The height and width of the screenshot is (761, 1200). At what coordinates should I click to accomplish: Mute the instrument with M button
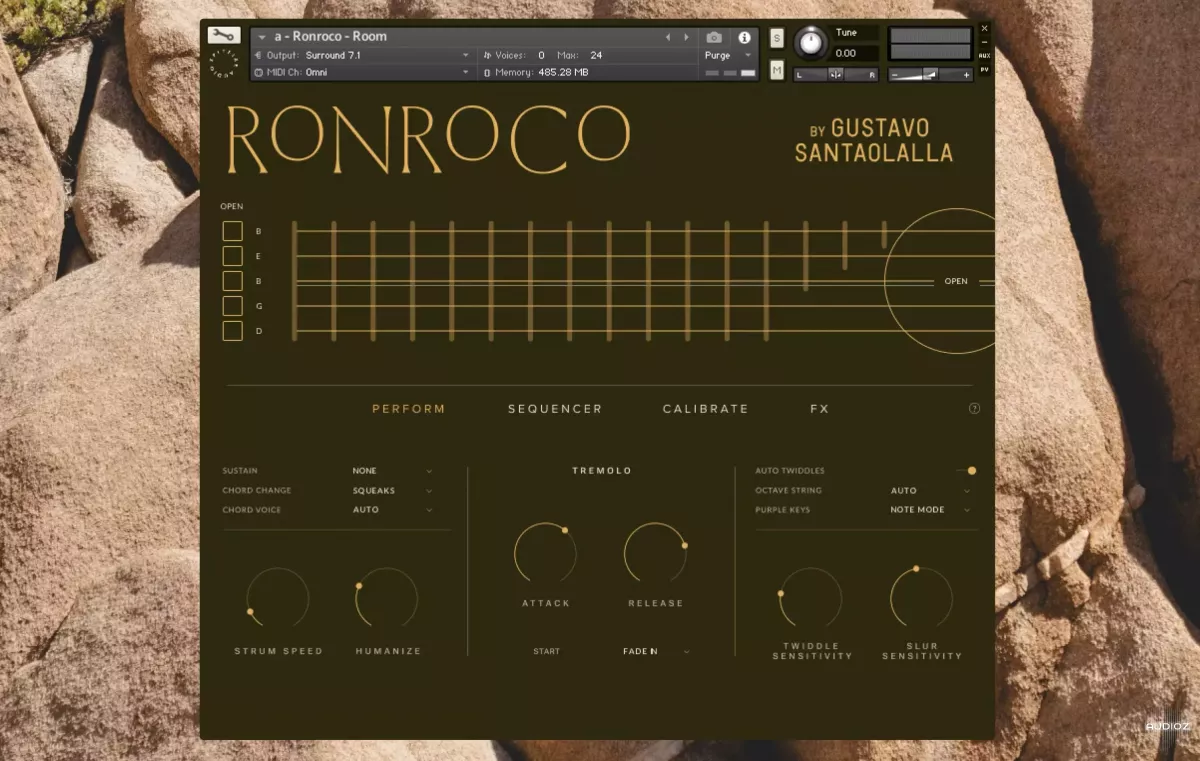pos(777,70)
